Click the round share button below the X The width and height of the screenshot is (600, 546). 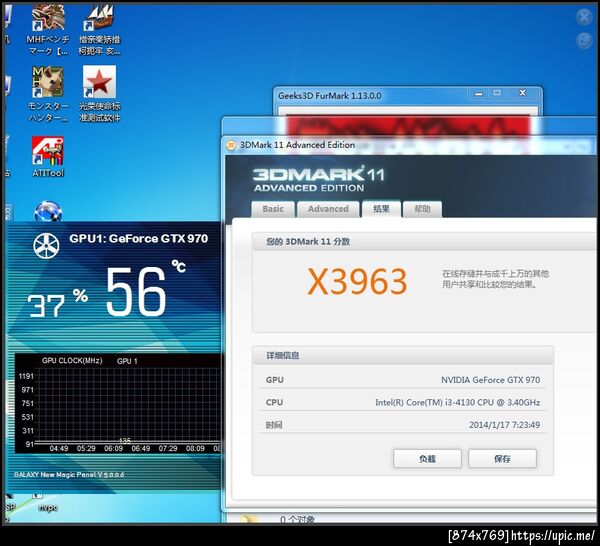tap(584, 40)
